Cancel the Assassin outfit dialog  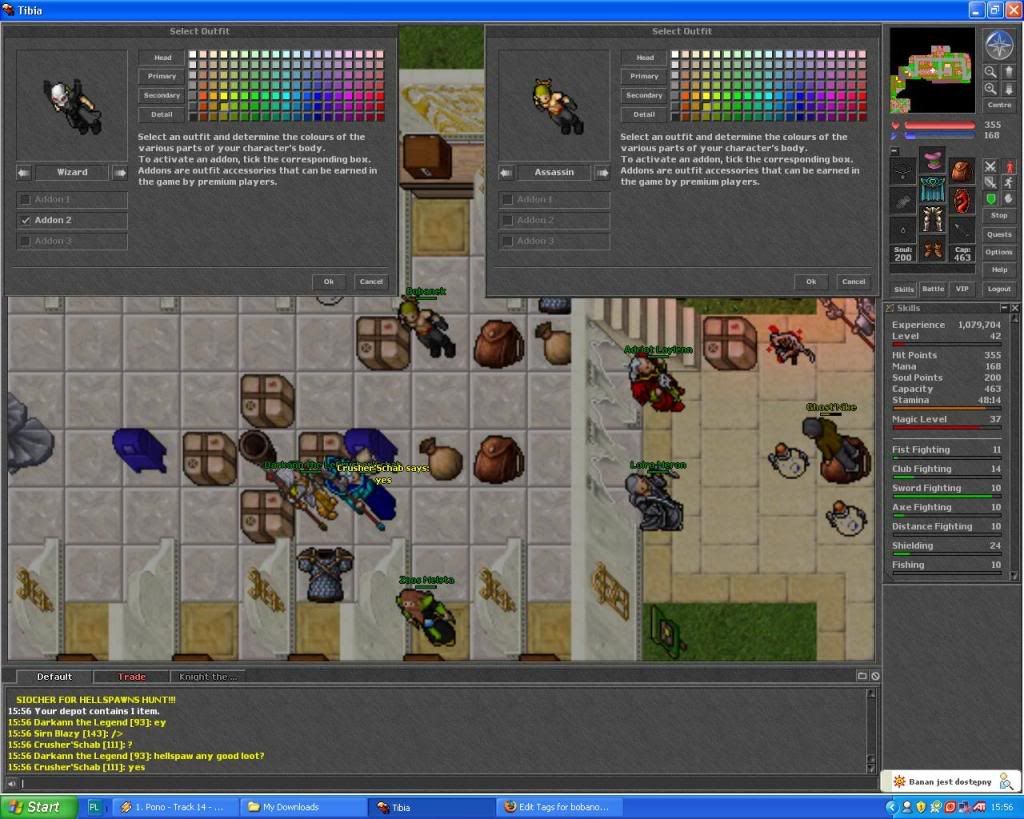tap(854, 281)
